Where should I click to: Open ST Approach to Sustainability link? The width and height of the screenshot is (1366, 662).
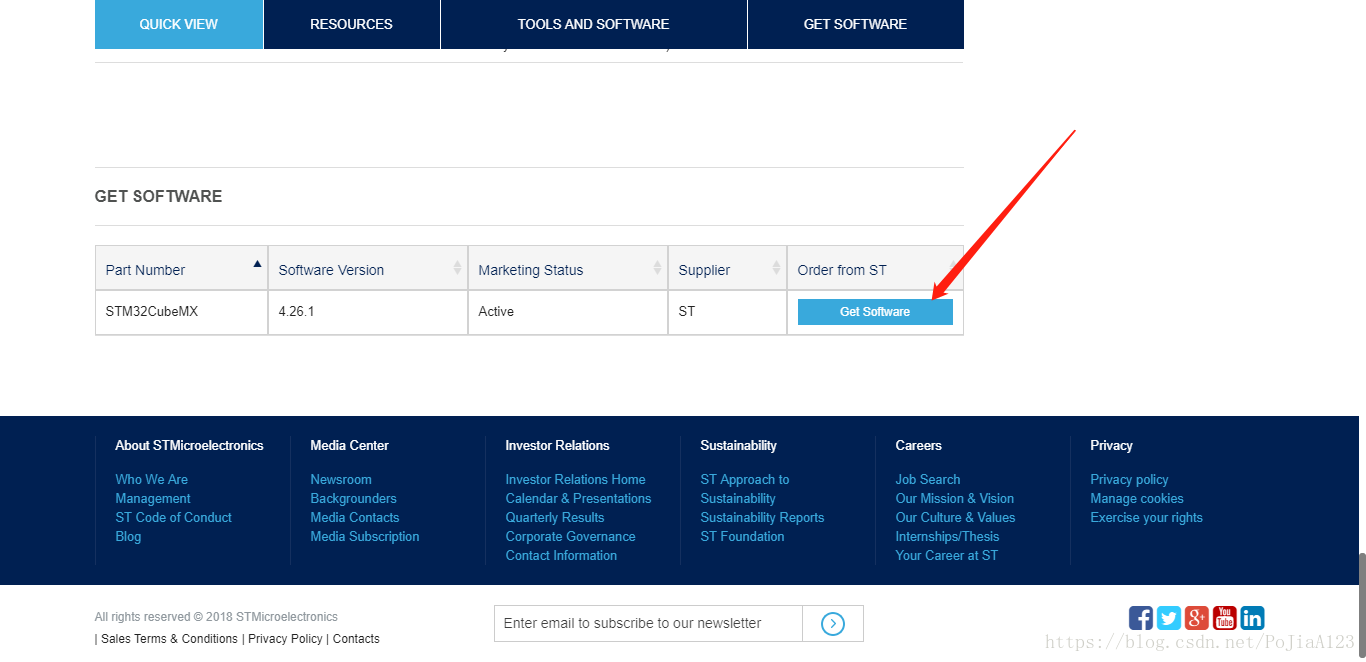[745, 489]
